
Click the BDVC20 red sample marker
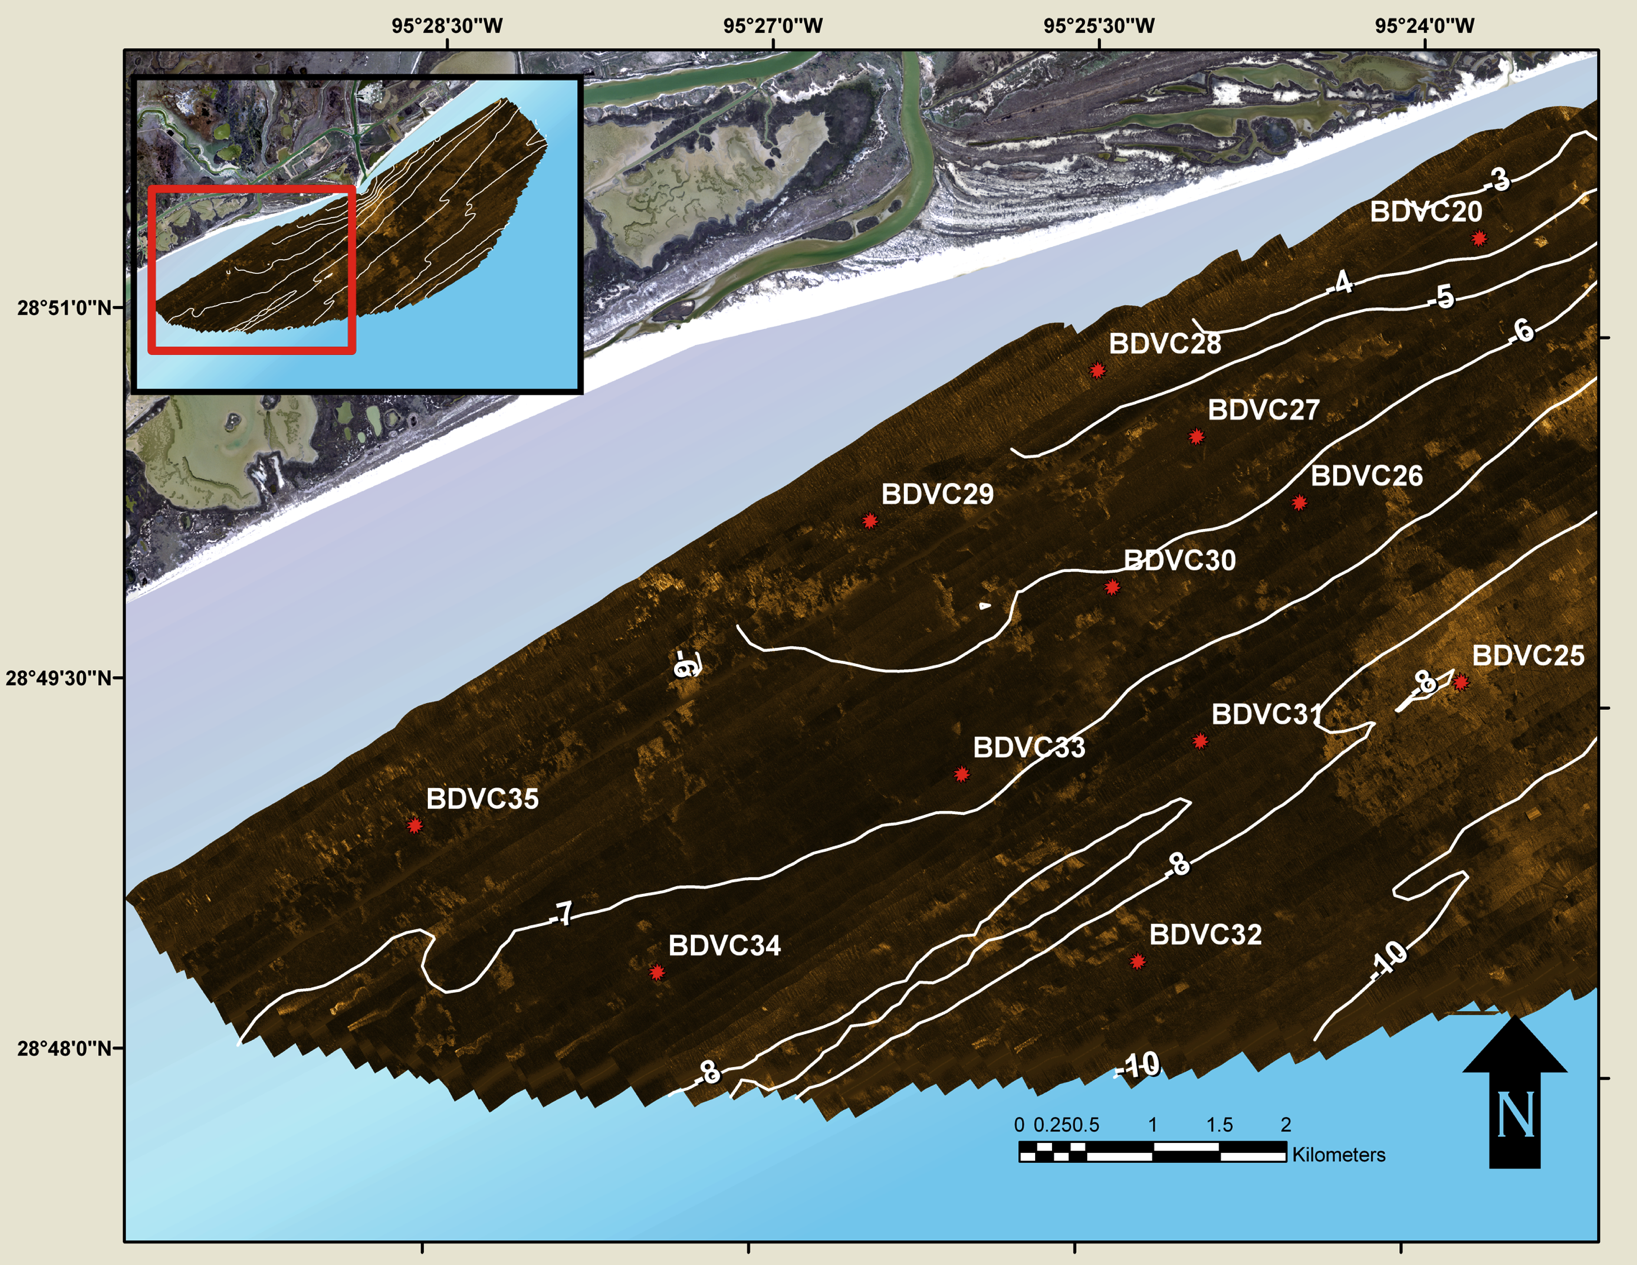[x=1479, y=238]
